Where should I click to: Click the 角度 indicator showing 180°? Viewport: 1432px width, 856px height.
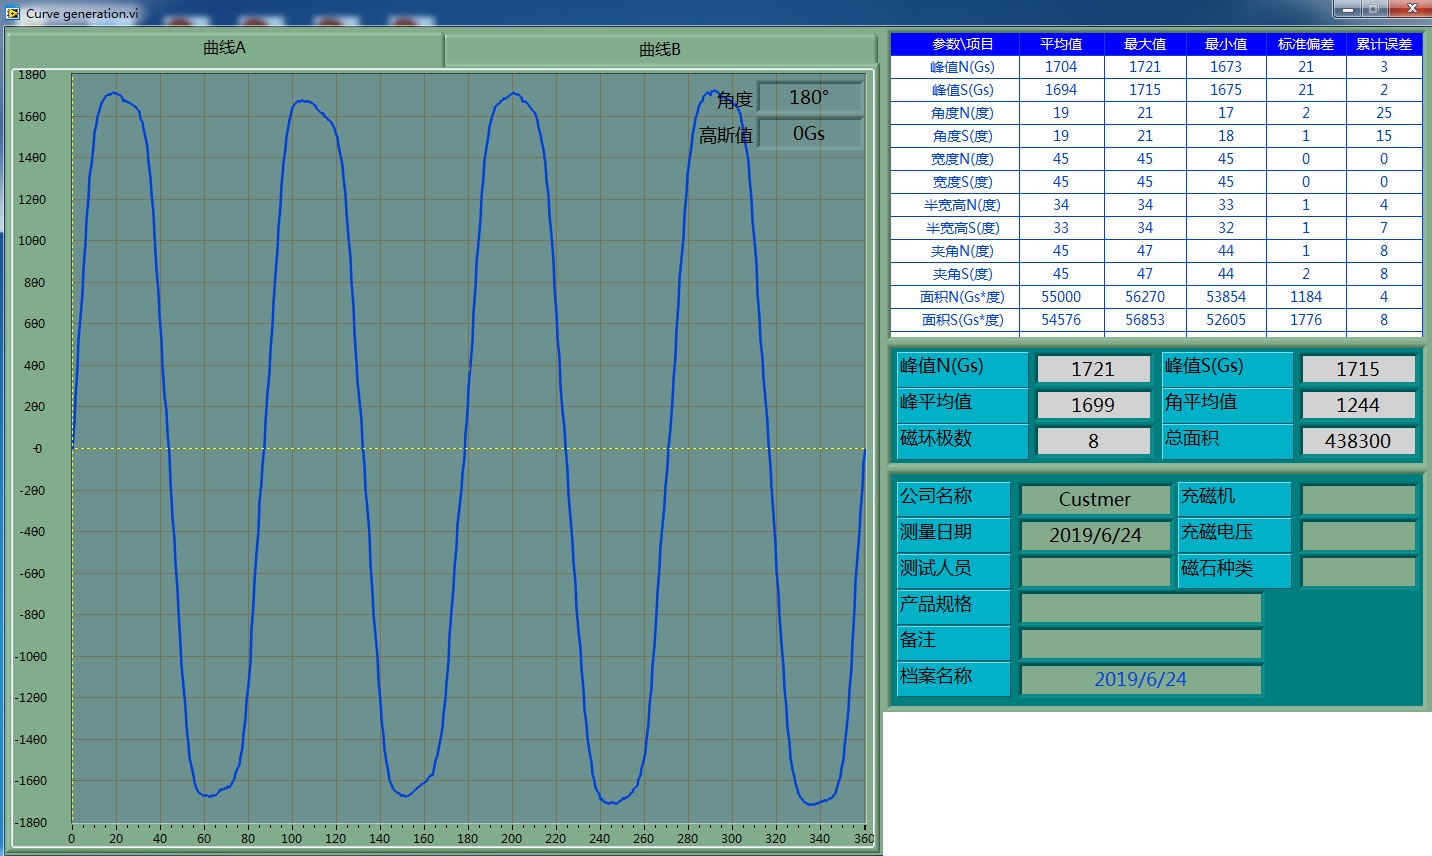pos(809,97)
